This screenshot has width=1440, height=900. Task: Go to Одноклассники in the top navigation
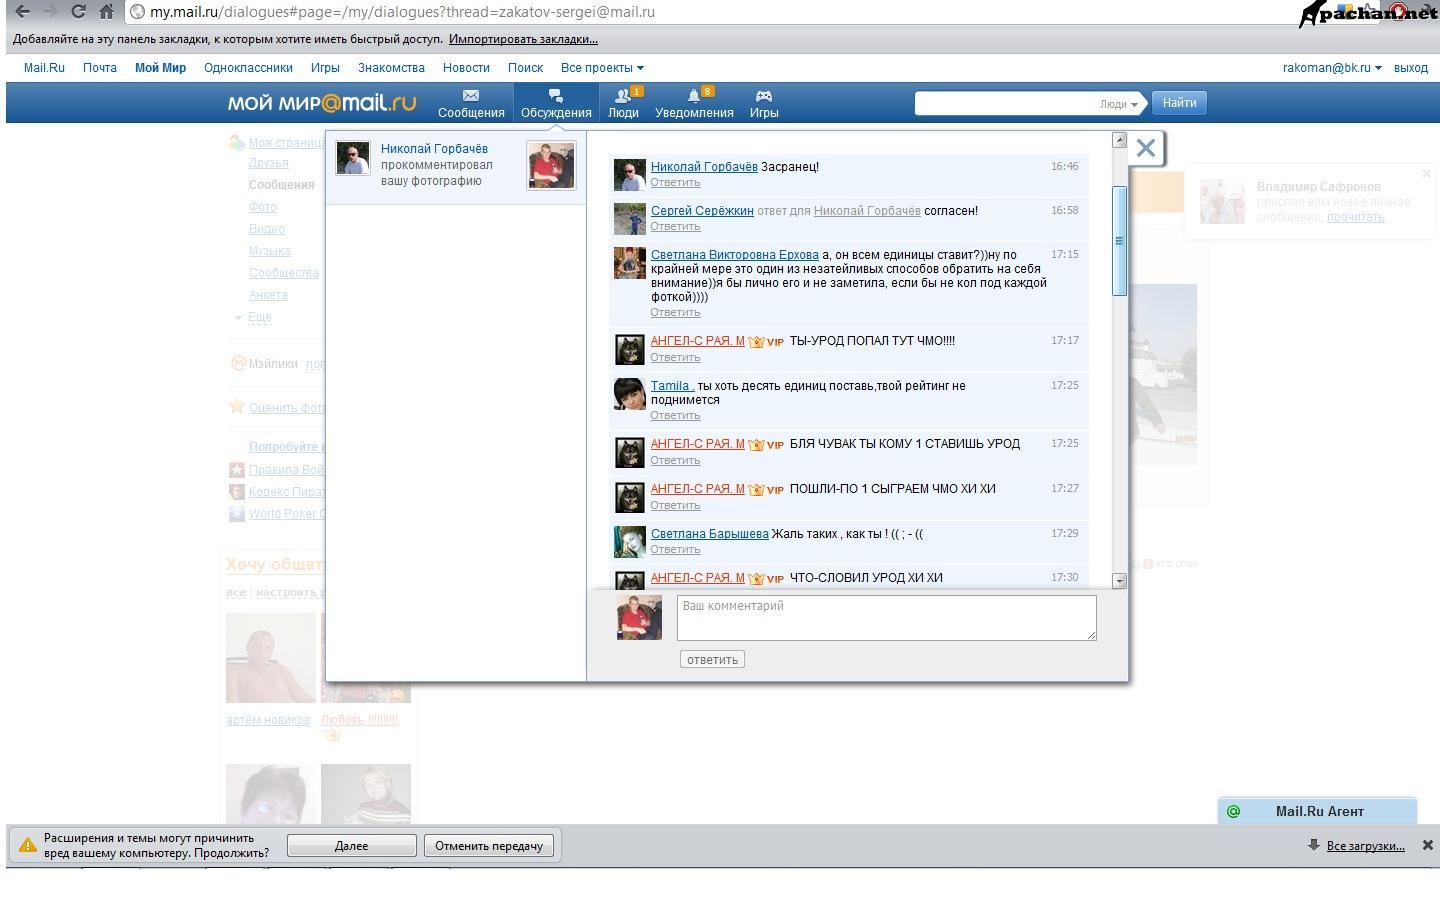point(248,68)
